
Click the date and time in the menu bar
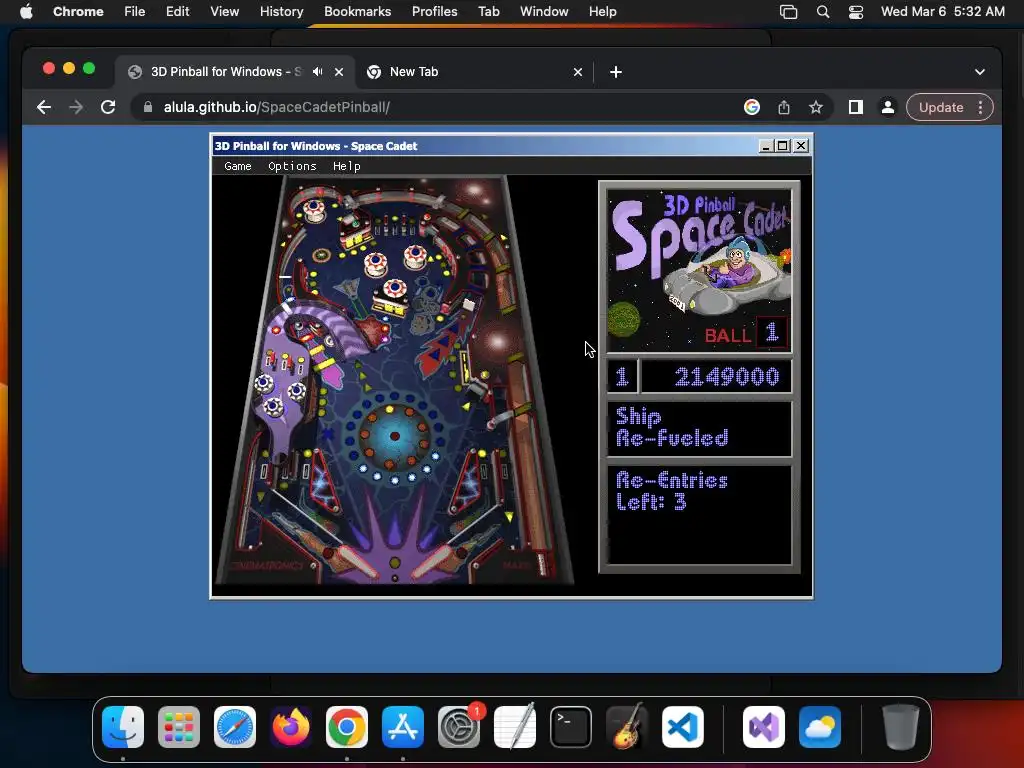[x=942, y=11]
